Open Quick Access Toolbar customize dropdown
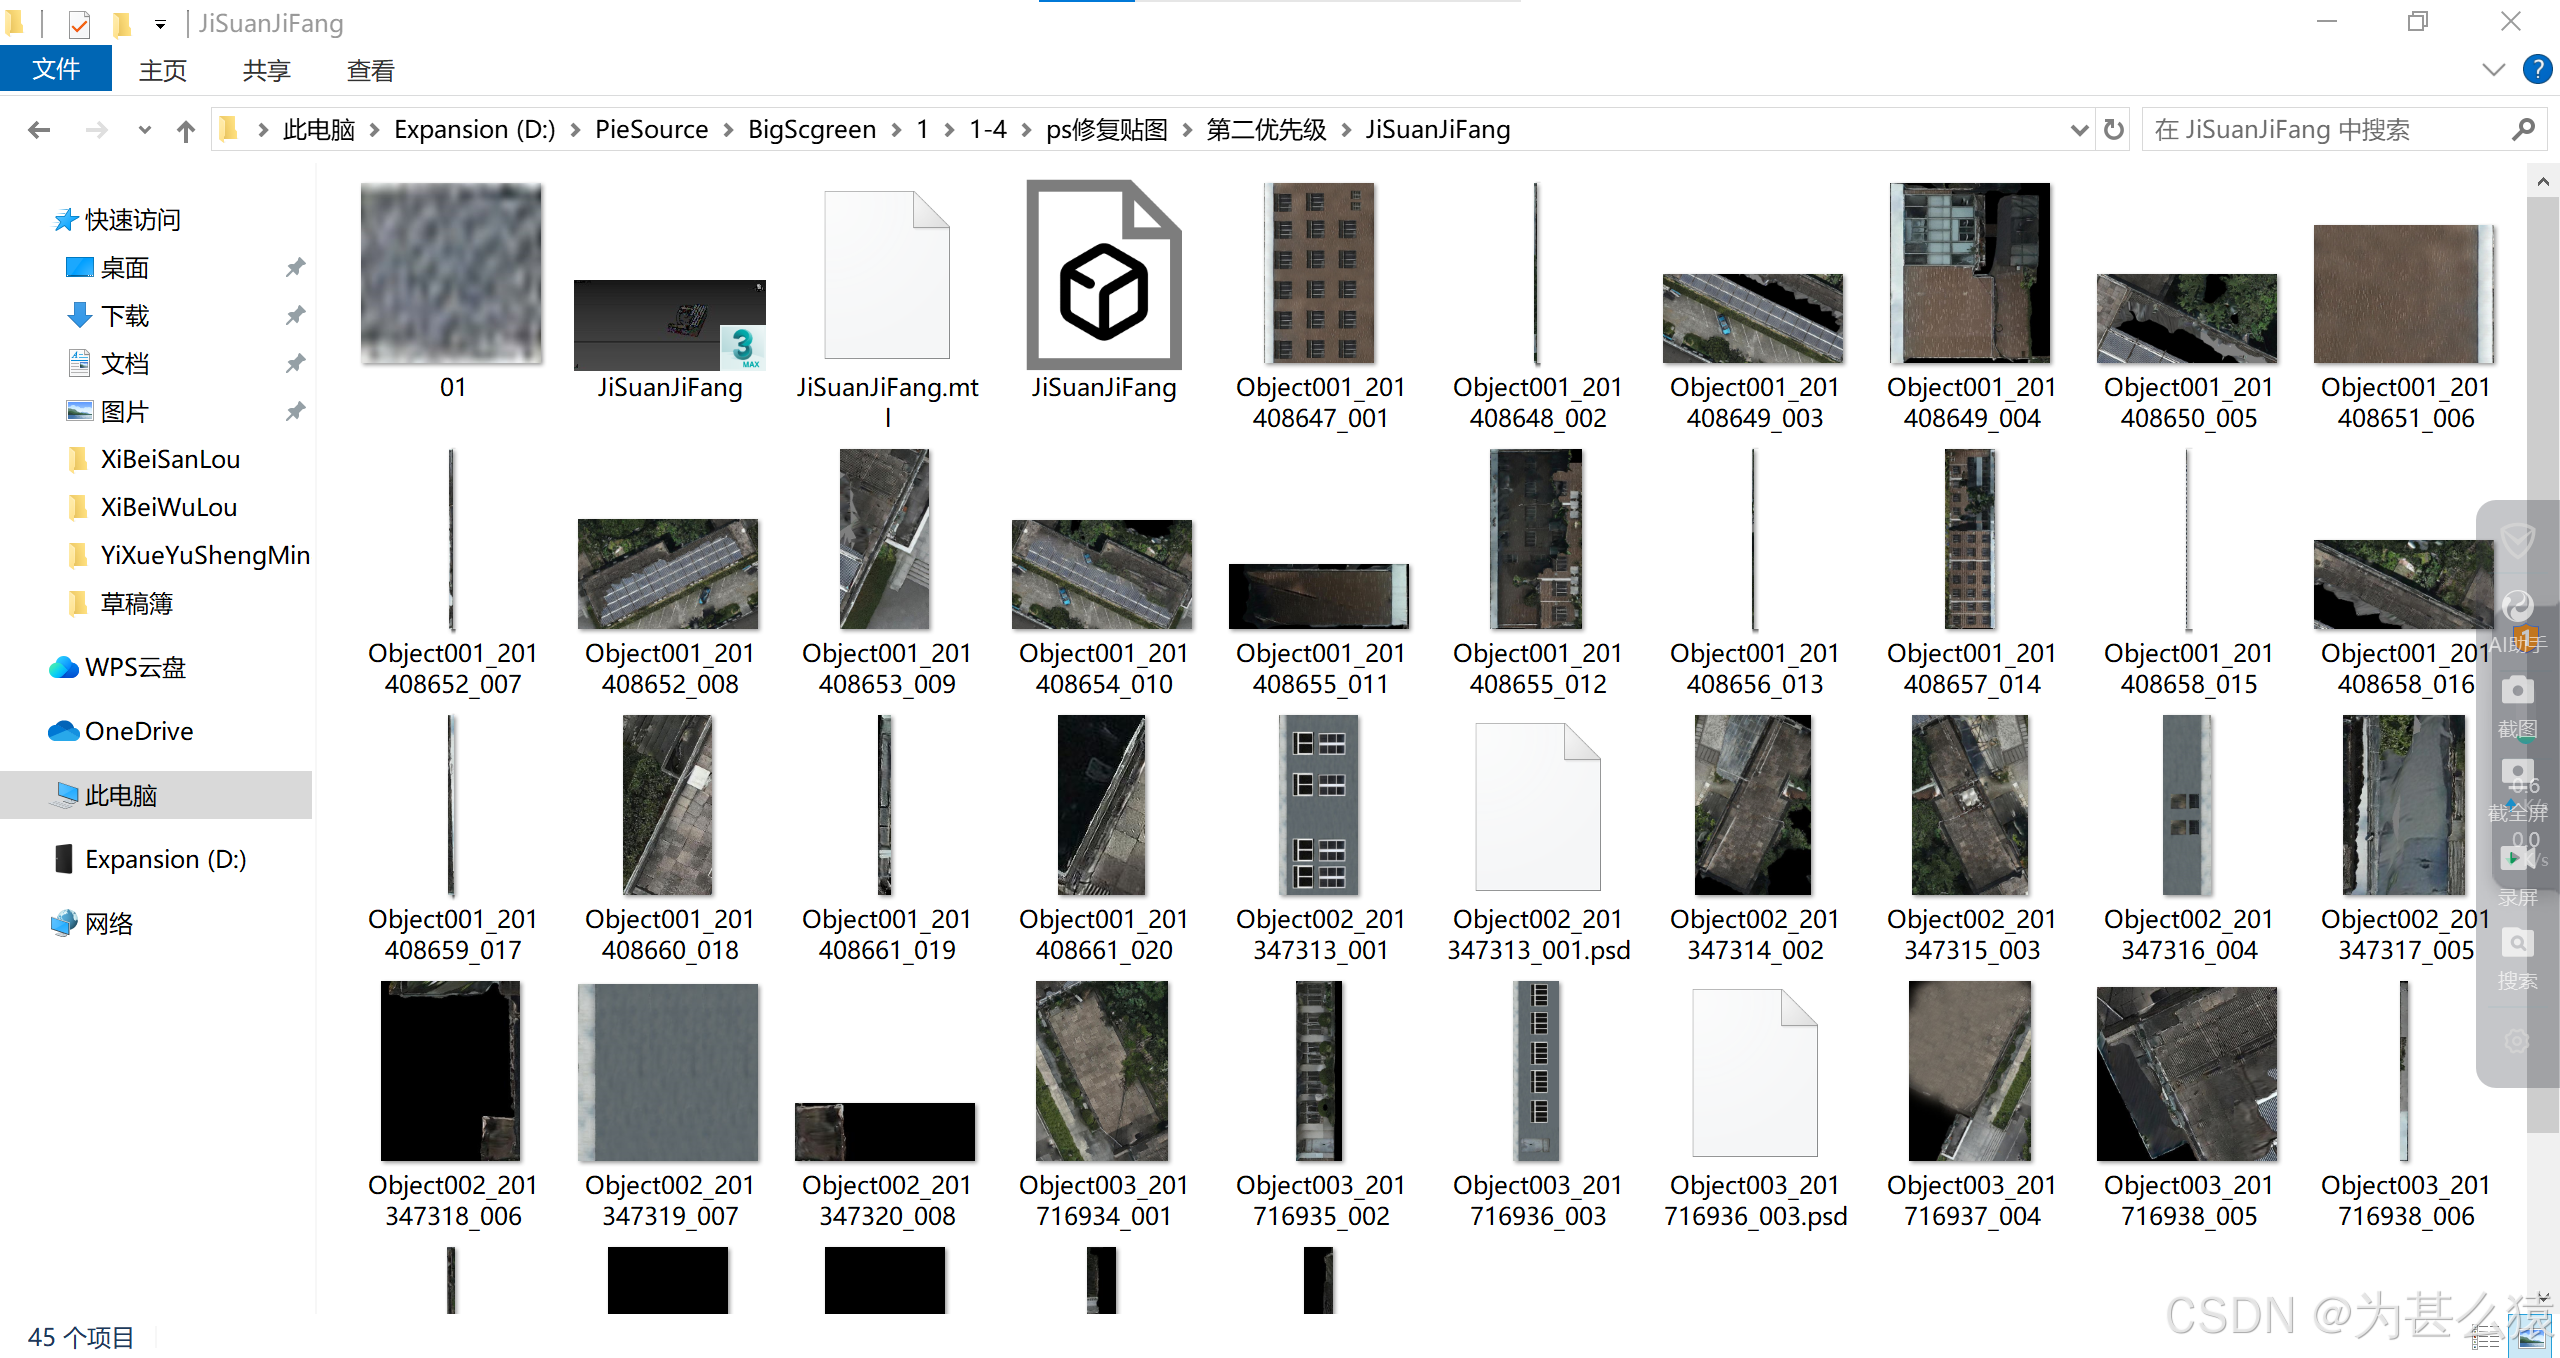Image resolution: width=2560 pixels, height=1358 pixels. pyautogui.click(x=160, y=24)
